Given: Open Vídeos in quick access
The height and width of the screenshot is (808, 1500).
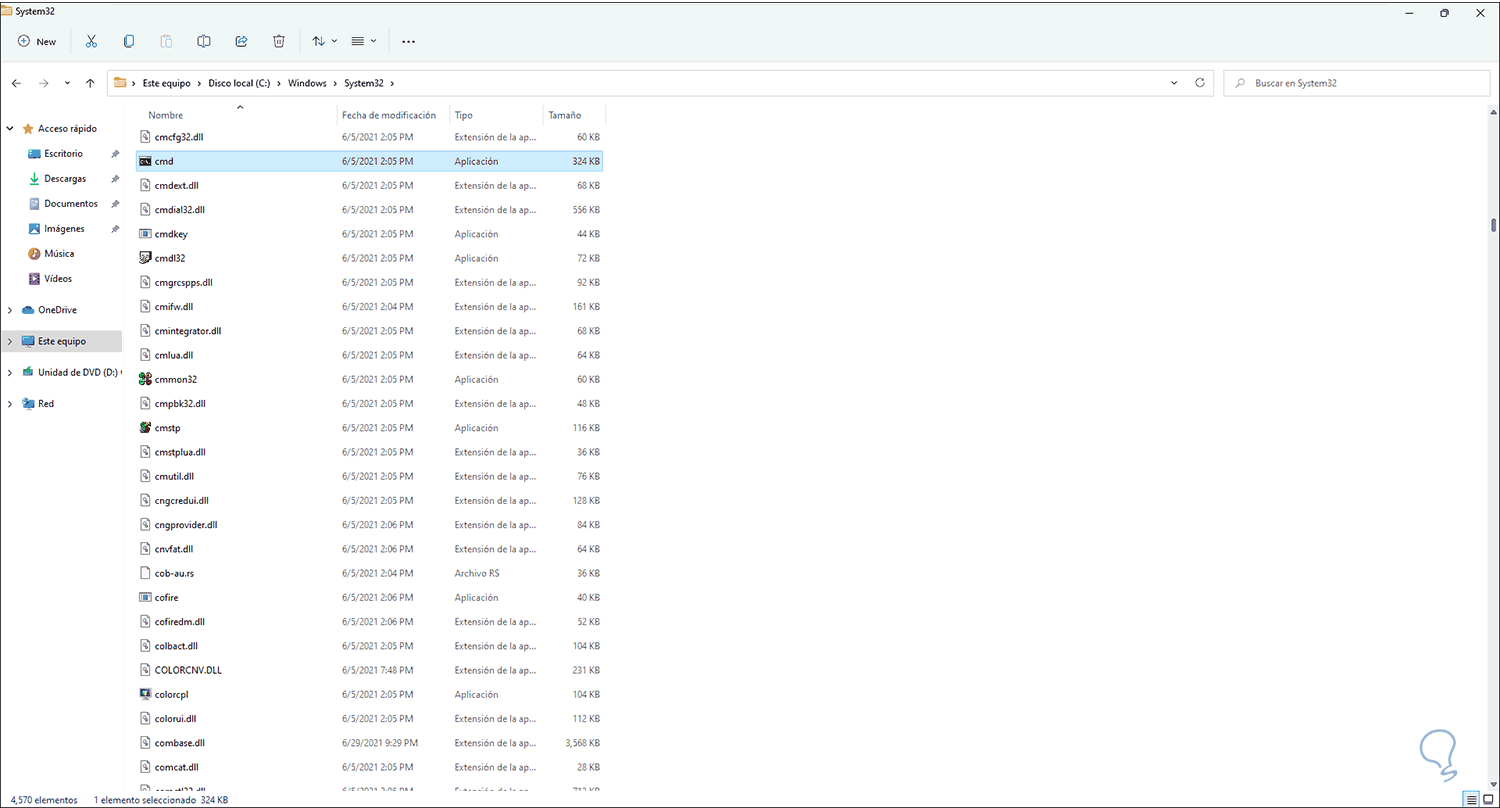Looking at the screenshot, I should point(58,279).
